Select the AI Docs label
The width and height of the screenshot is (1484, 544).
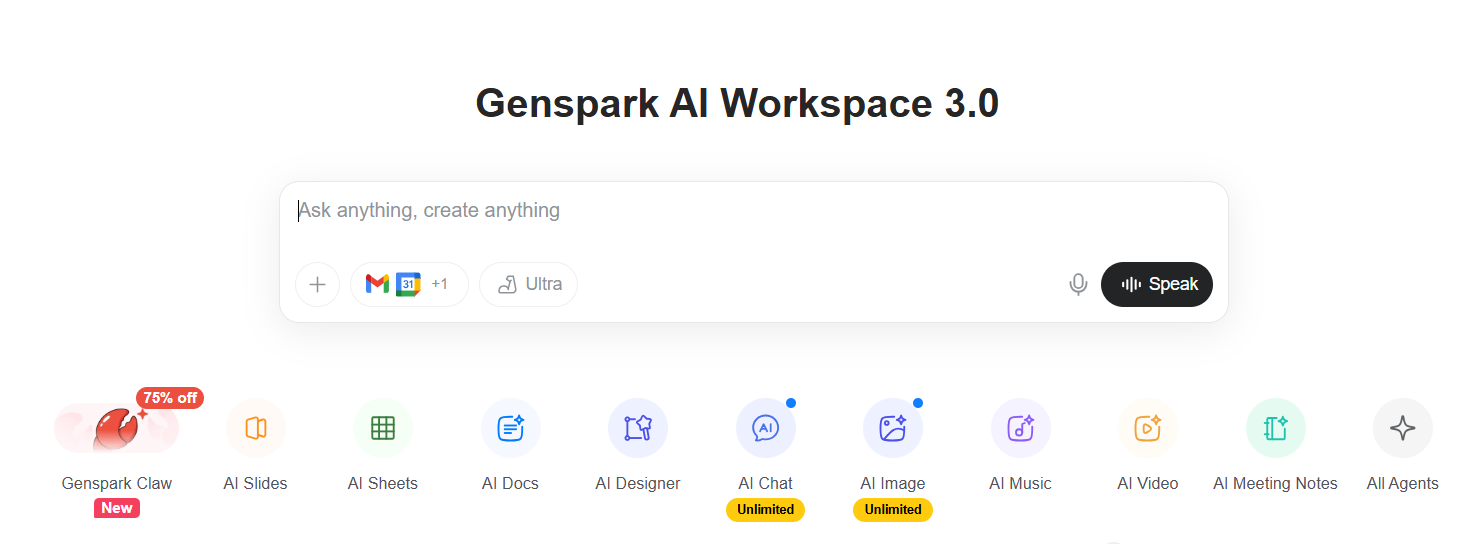click(510, 484)
